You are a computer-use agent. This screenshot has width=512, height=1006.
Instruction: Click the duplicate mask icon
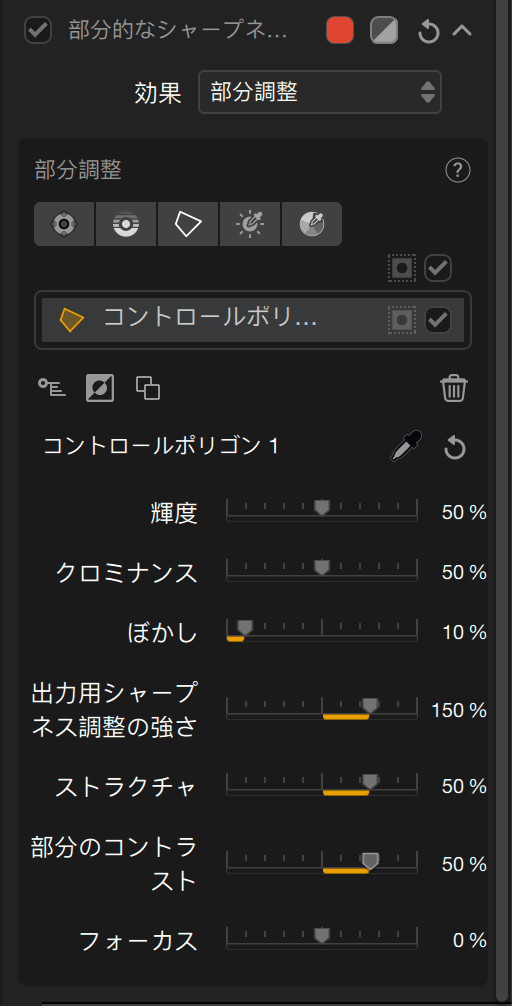(148, 388)
